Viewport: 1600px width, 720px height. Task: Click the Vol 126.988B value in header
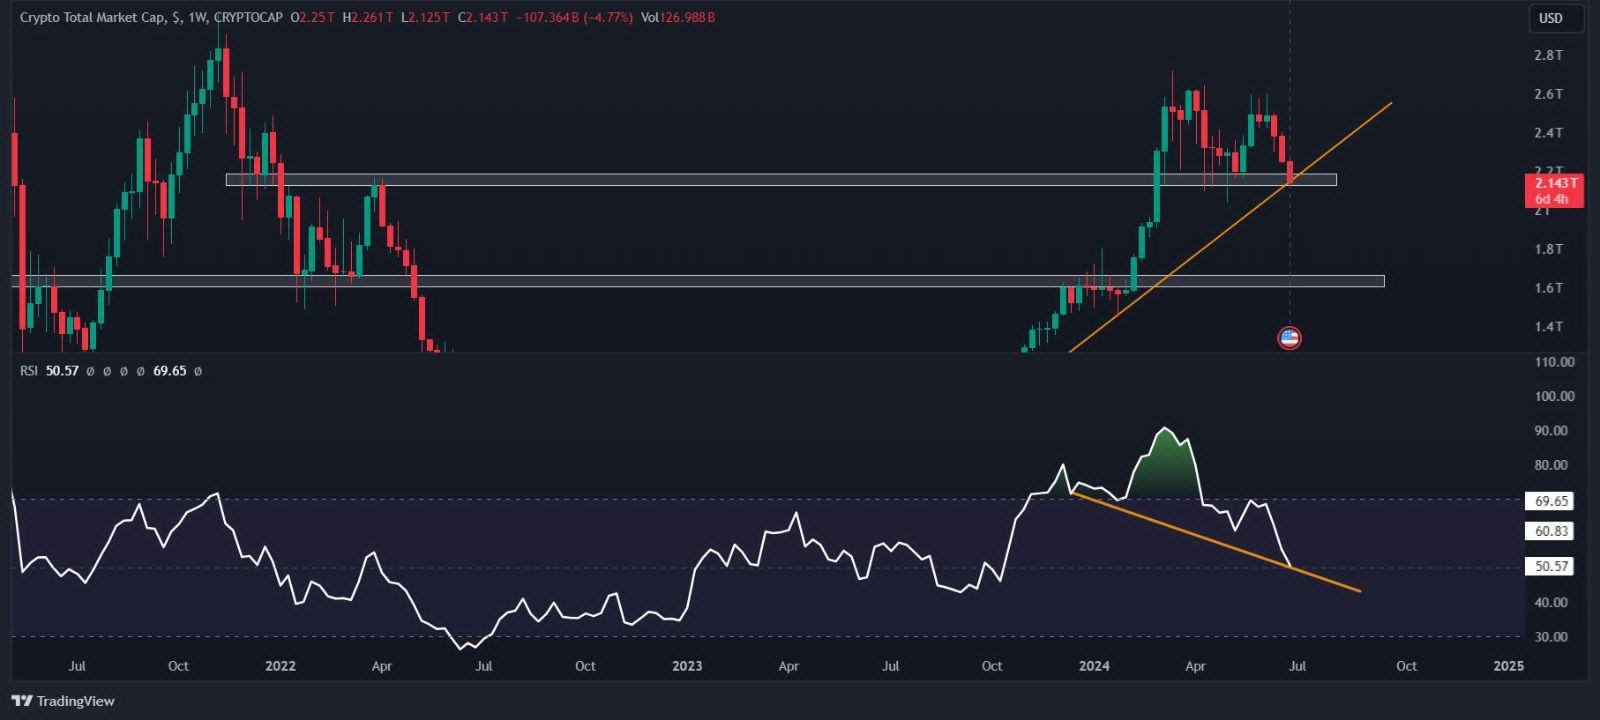tap(686, 17)
